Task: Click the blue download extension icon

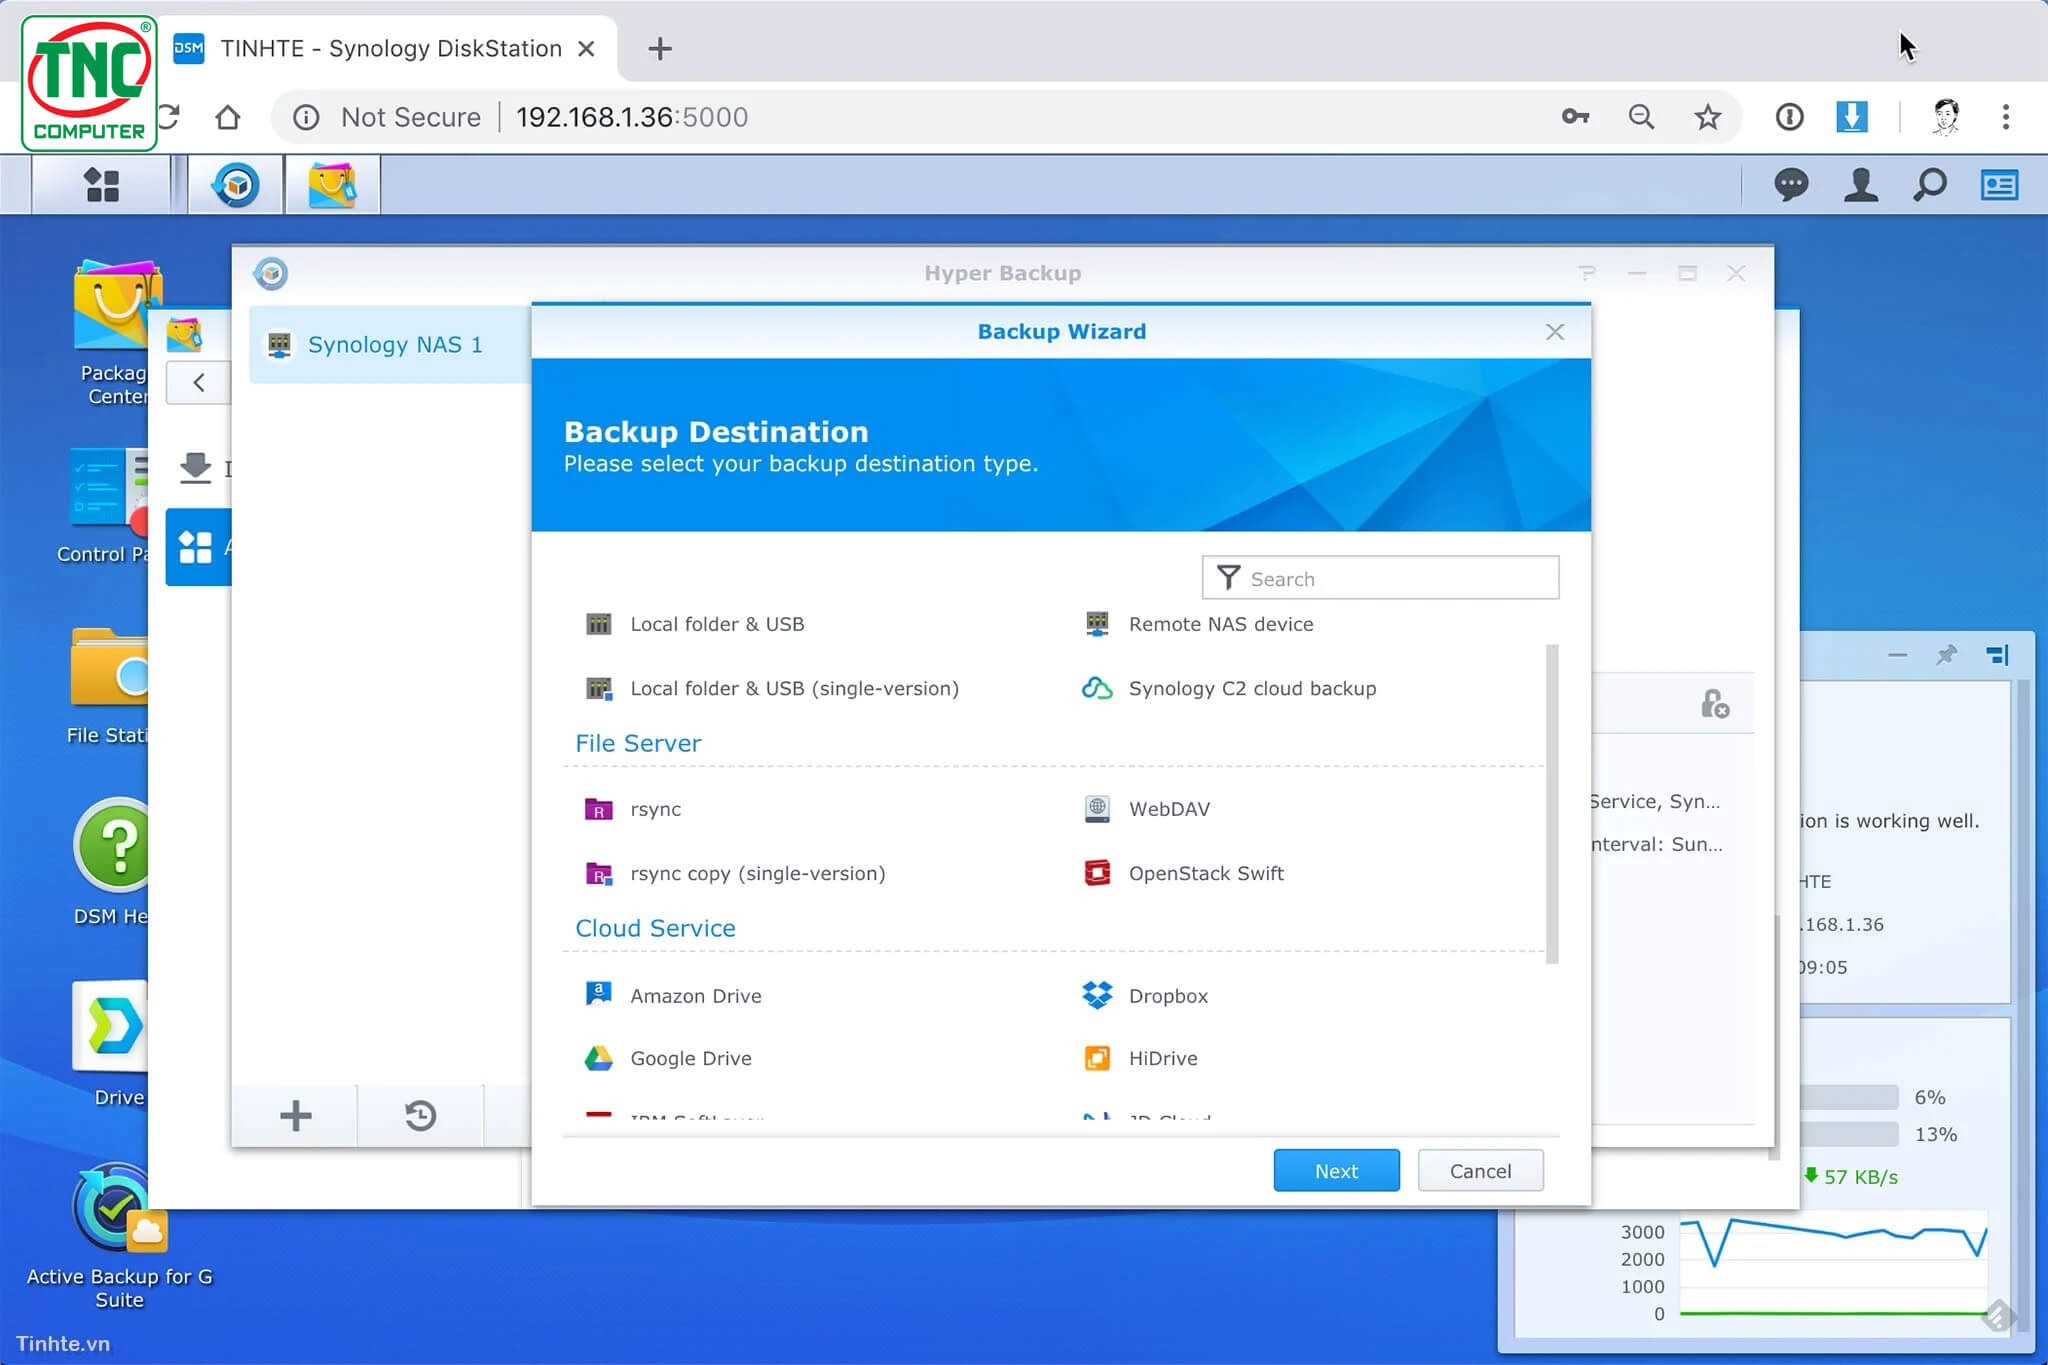Action: pyautogui.click(x=1852, y=117)
